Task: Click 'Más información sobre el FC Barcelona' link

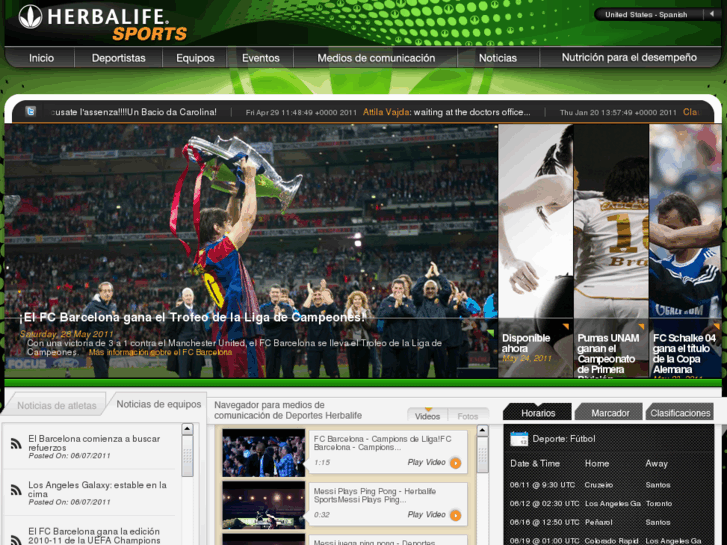Action: pos(160,352)
